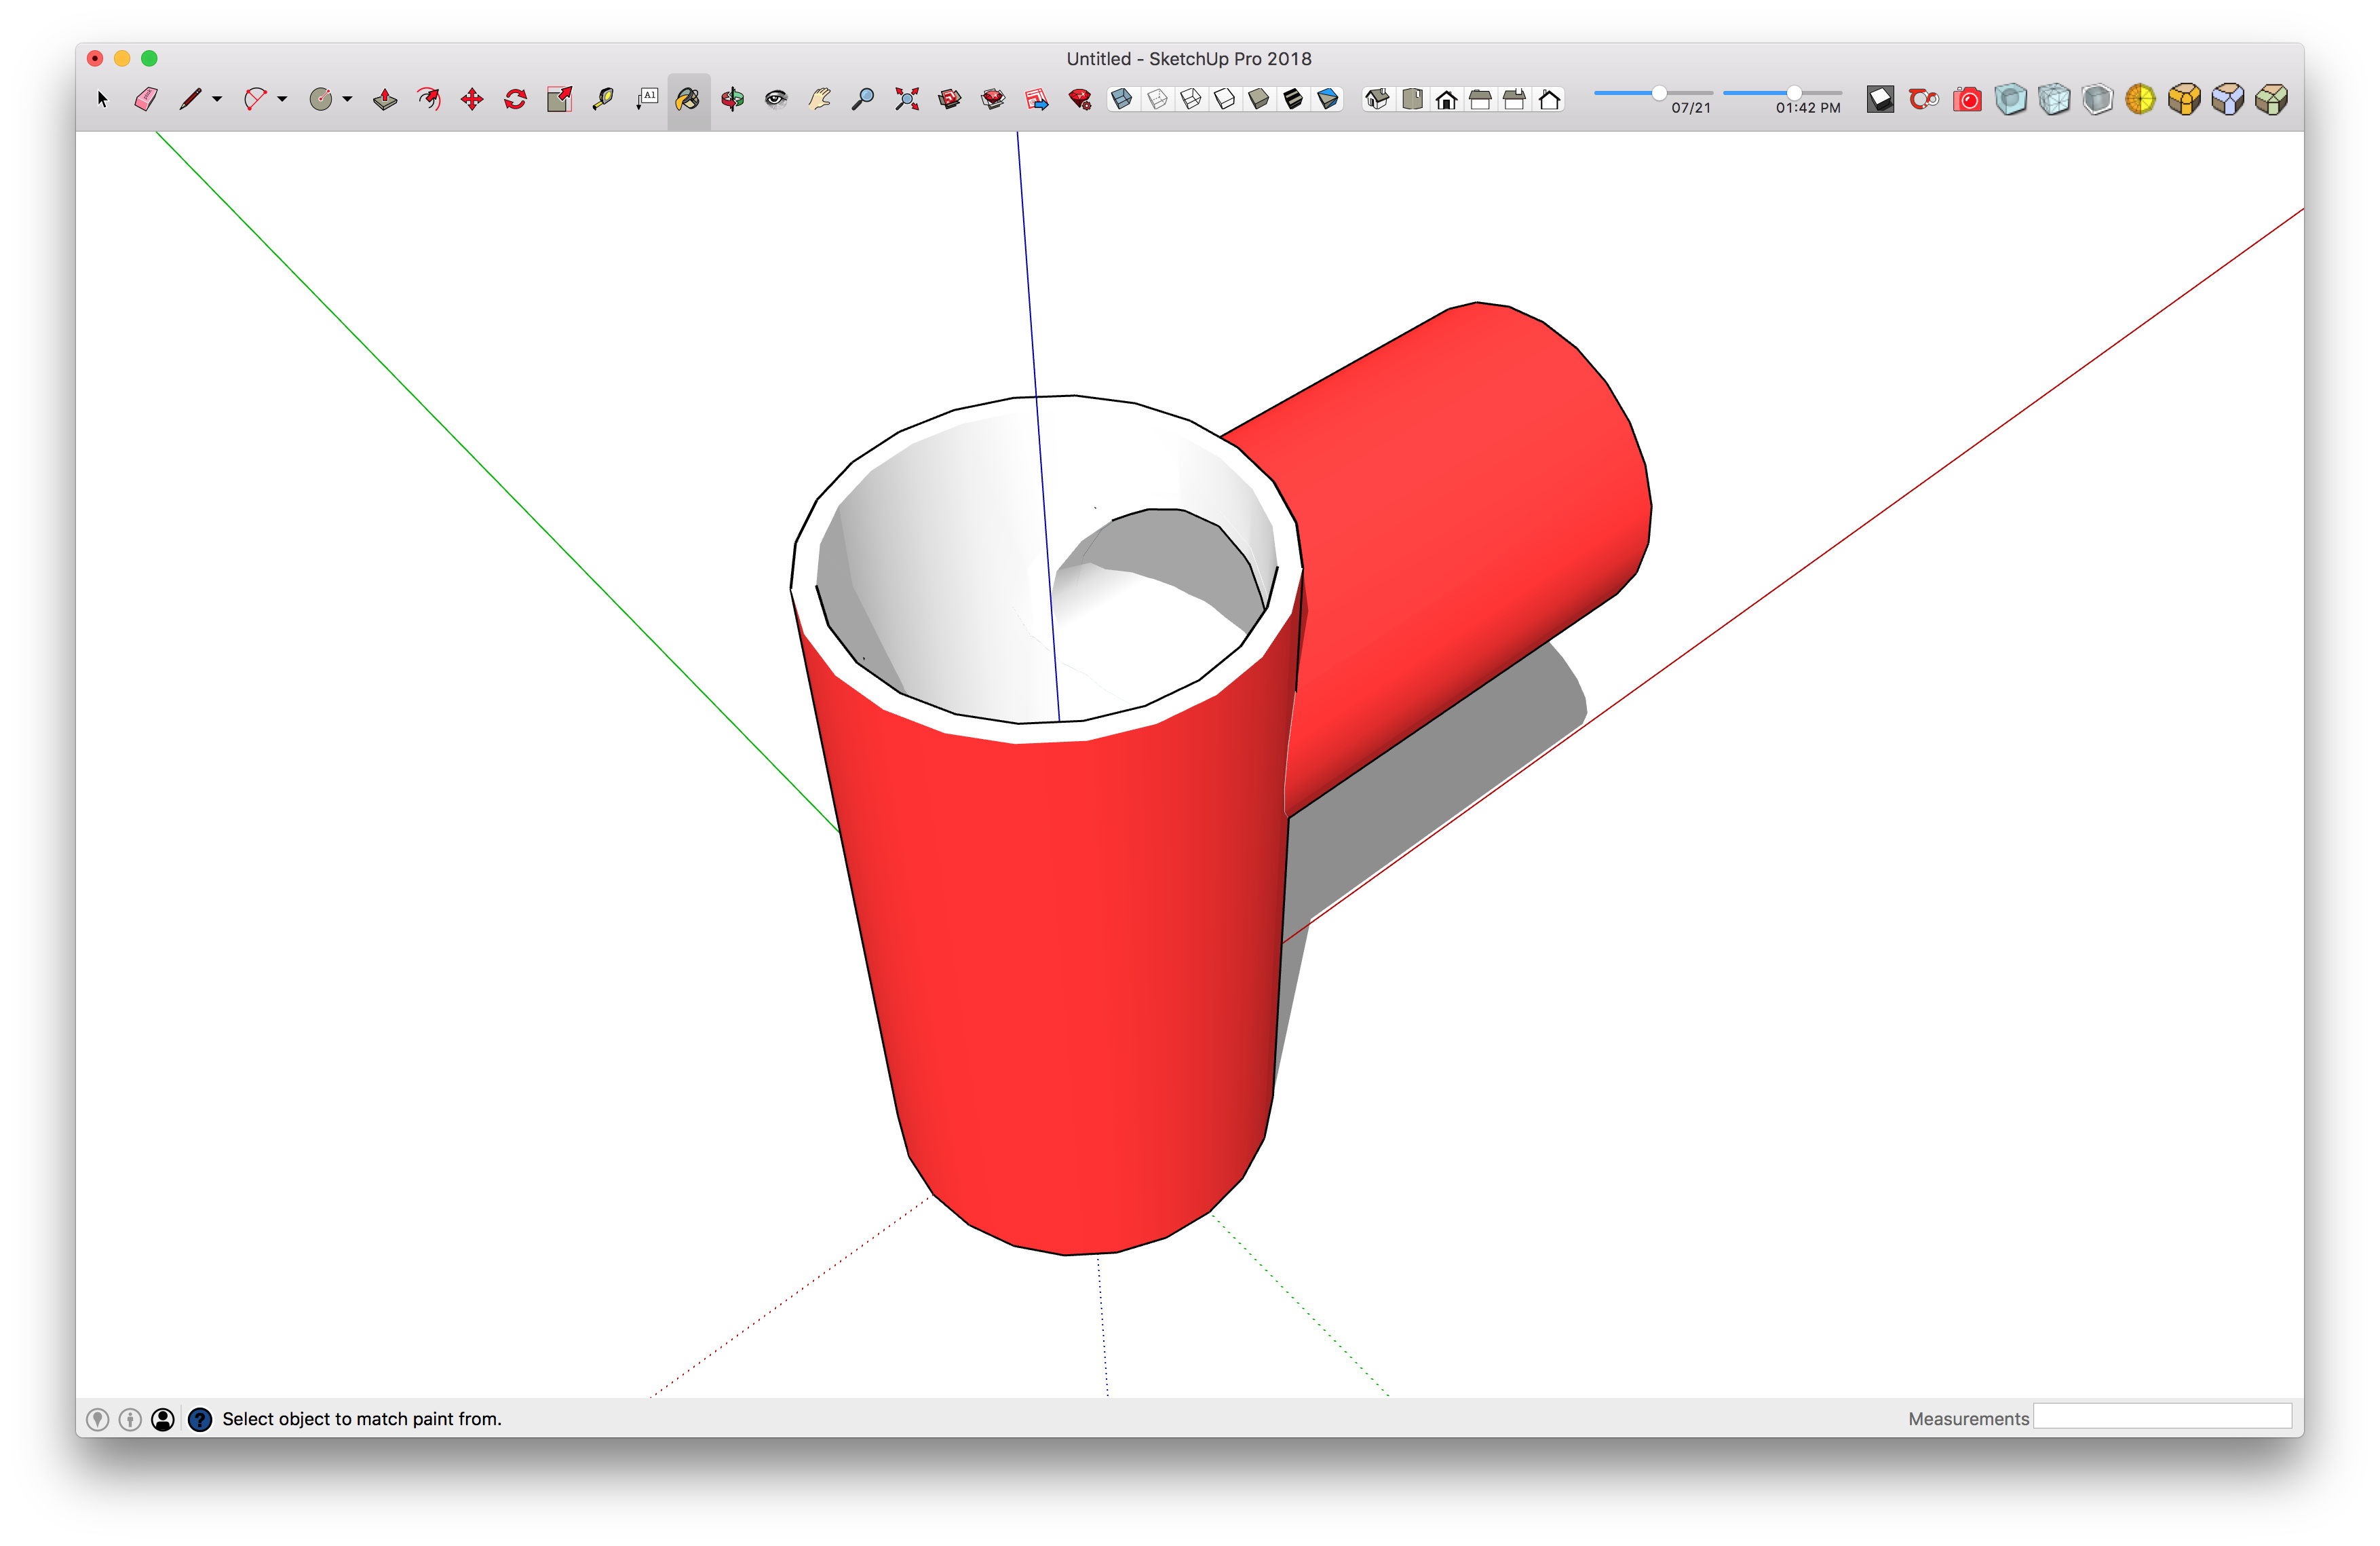
Task: Expand the Line tool dropdown arrow
Action: point(217,99)
